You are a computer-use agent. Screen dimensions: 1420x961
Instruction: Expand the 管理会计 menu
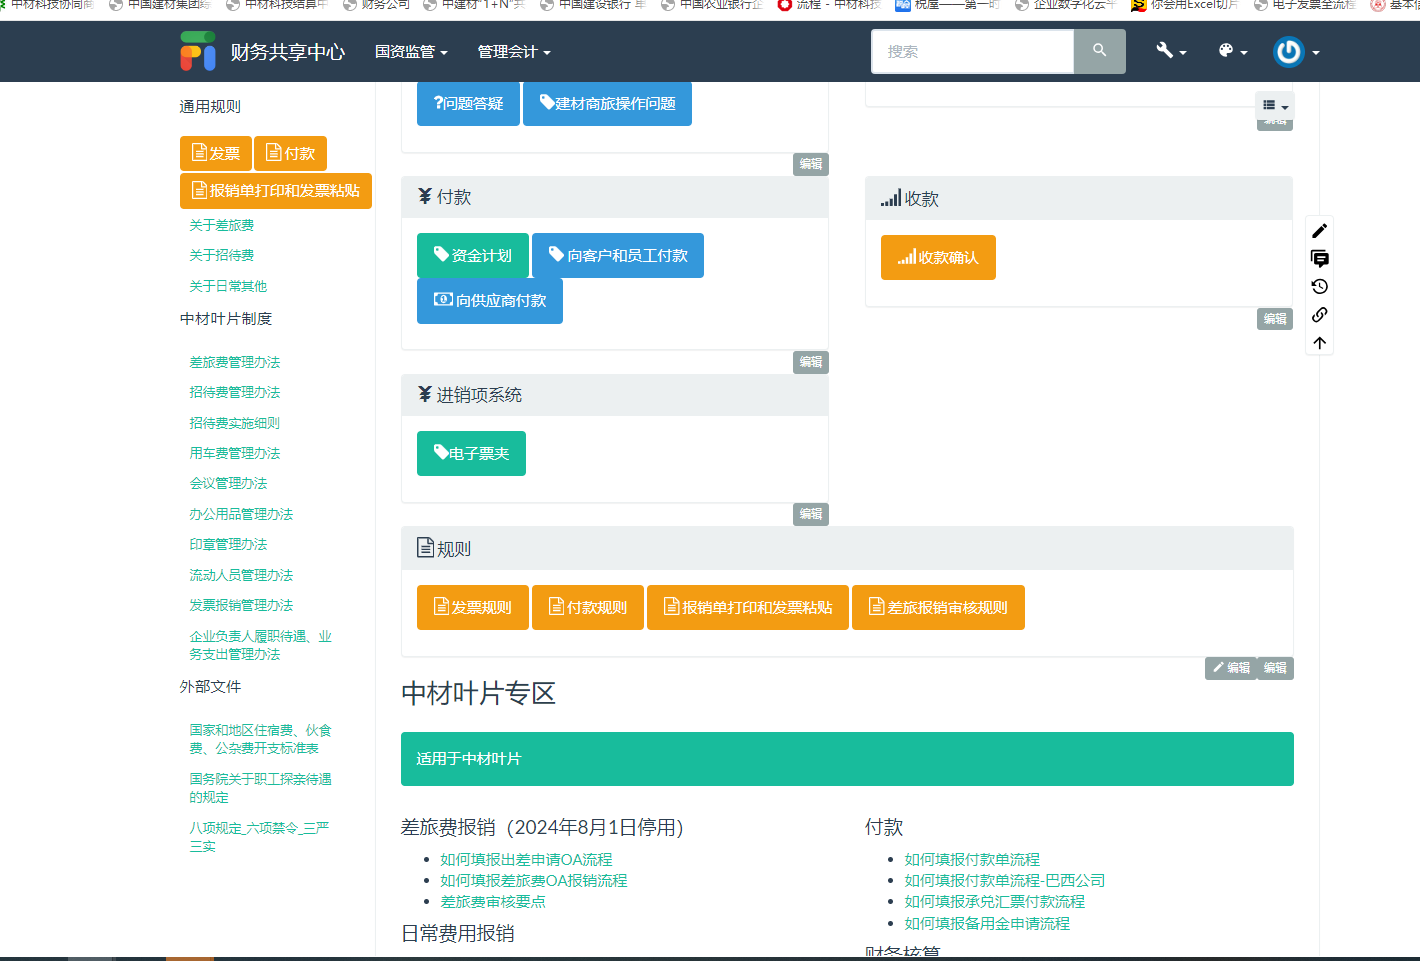pos(514,52)
